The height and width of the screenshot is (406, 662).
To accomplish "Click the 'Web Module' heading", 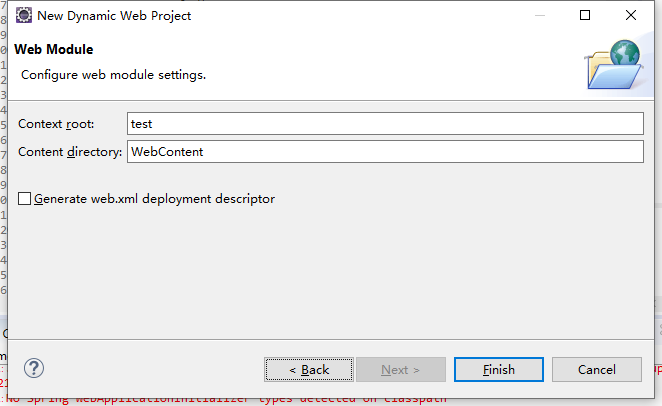I will point(54,49).
